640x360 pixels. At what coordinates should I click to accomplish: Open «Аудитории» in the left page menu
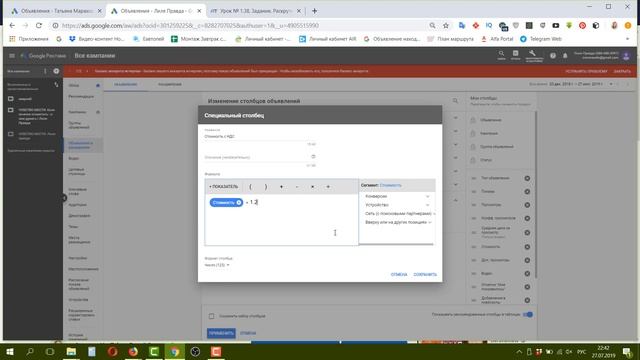[77, 204]
